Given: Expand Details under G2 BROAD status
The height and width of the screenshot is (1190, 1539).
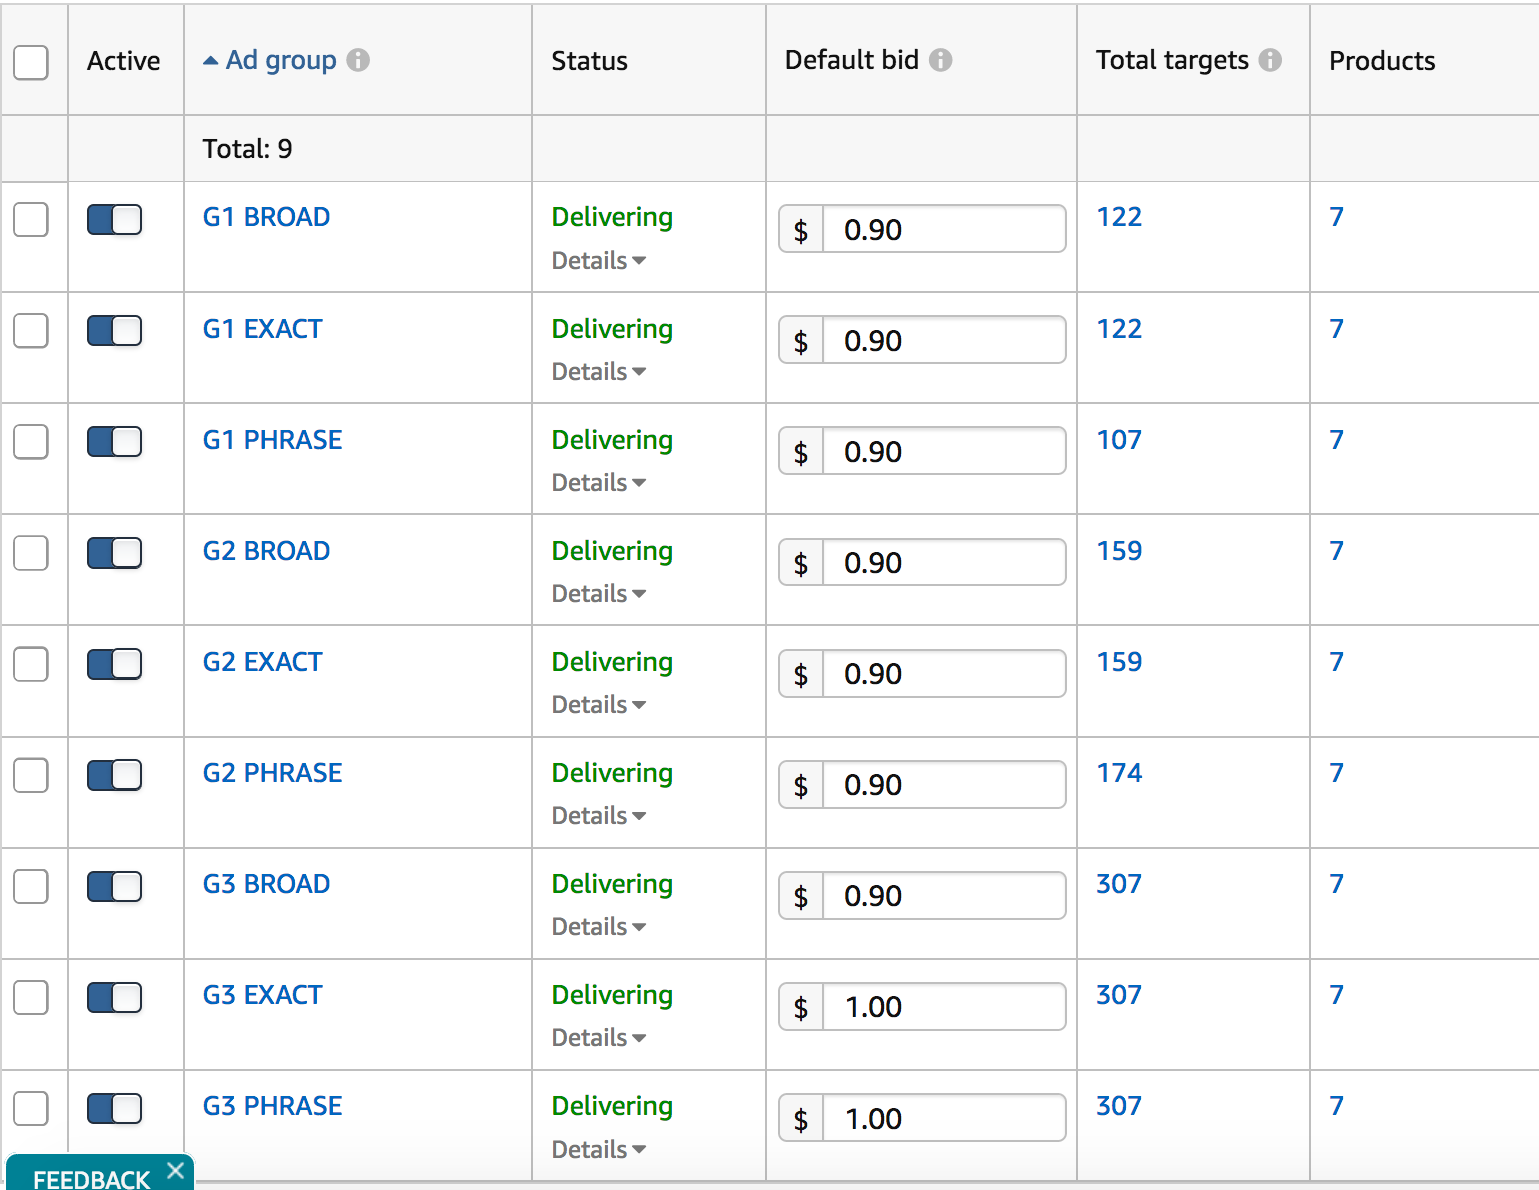Looking at the screenshot, I should pos(599,594).
